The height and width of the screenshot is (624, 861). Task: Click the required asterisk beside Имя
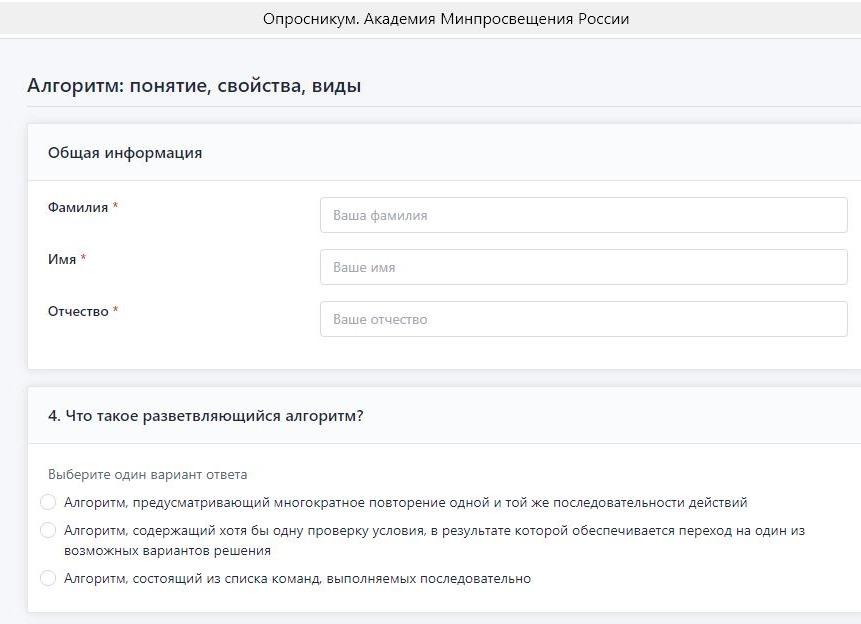(x=83, y=259)
